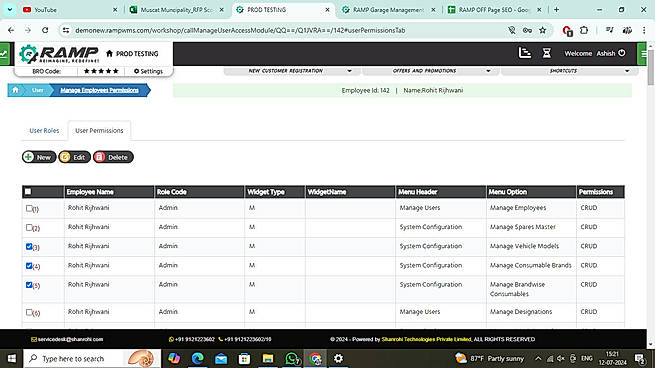This screenshot has width=655, height=368.
Task: Reload the current page
Action: point(45,30)
